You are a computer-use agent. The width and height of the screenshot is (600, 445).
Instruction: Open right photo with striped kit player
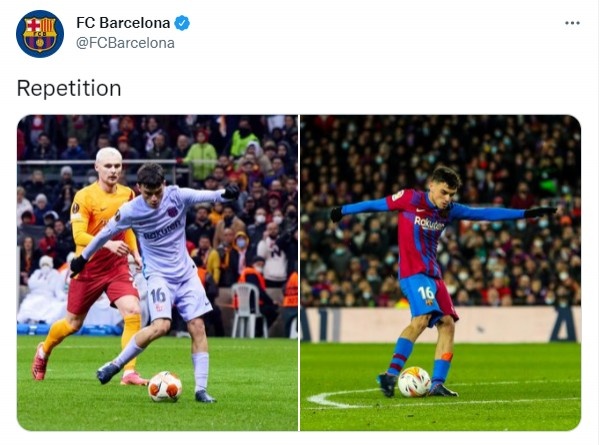[440, 273]
